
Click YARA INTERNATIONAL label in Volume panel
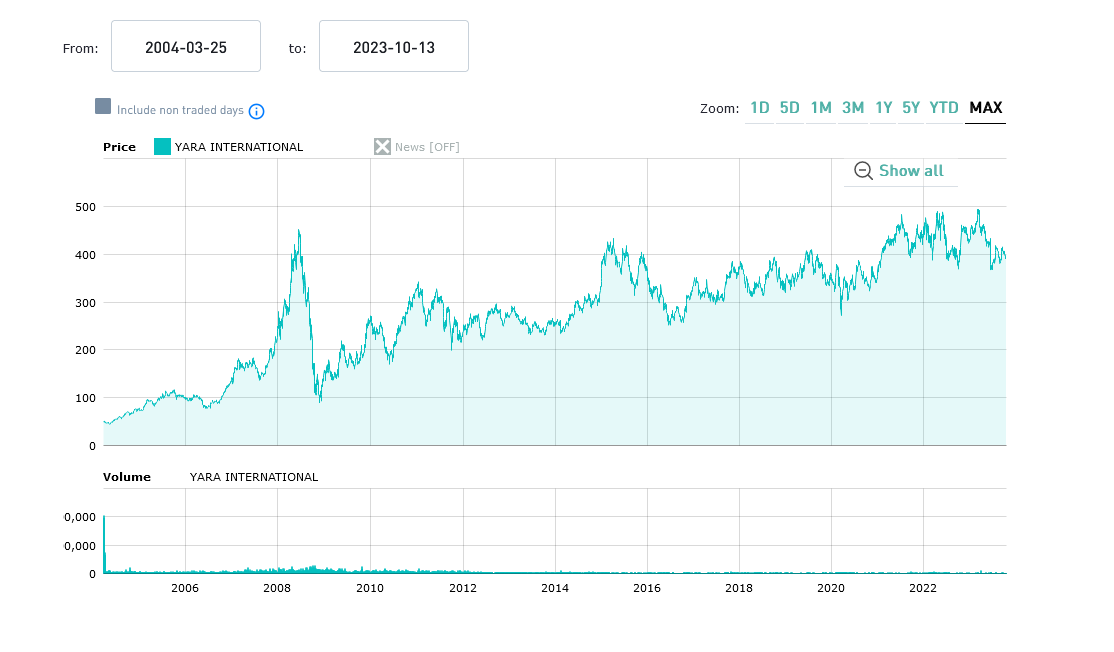point(254,477)
